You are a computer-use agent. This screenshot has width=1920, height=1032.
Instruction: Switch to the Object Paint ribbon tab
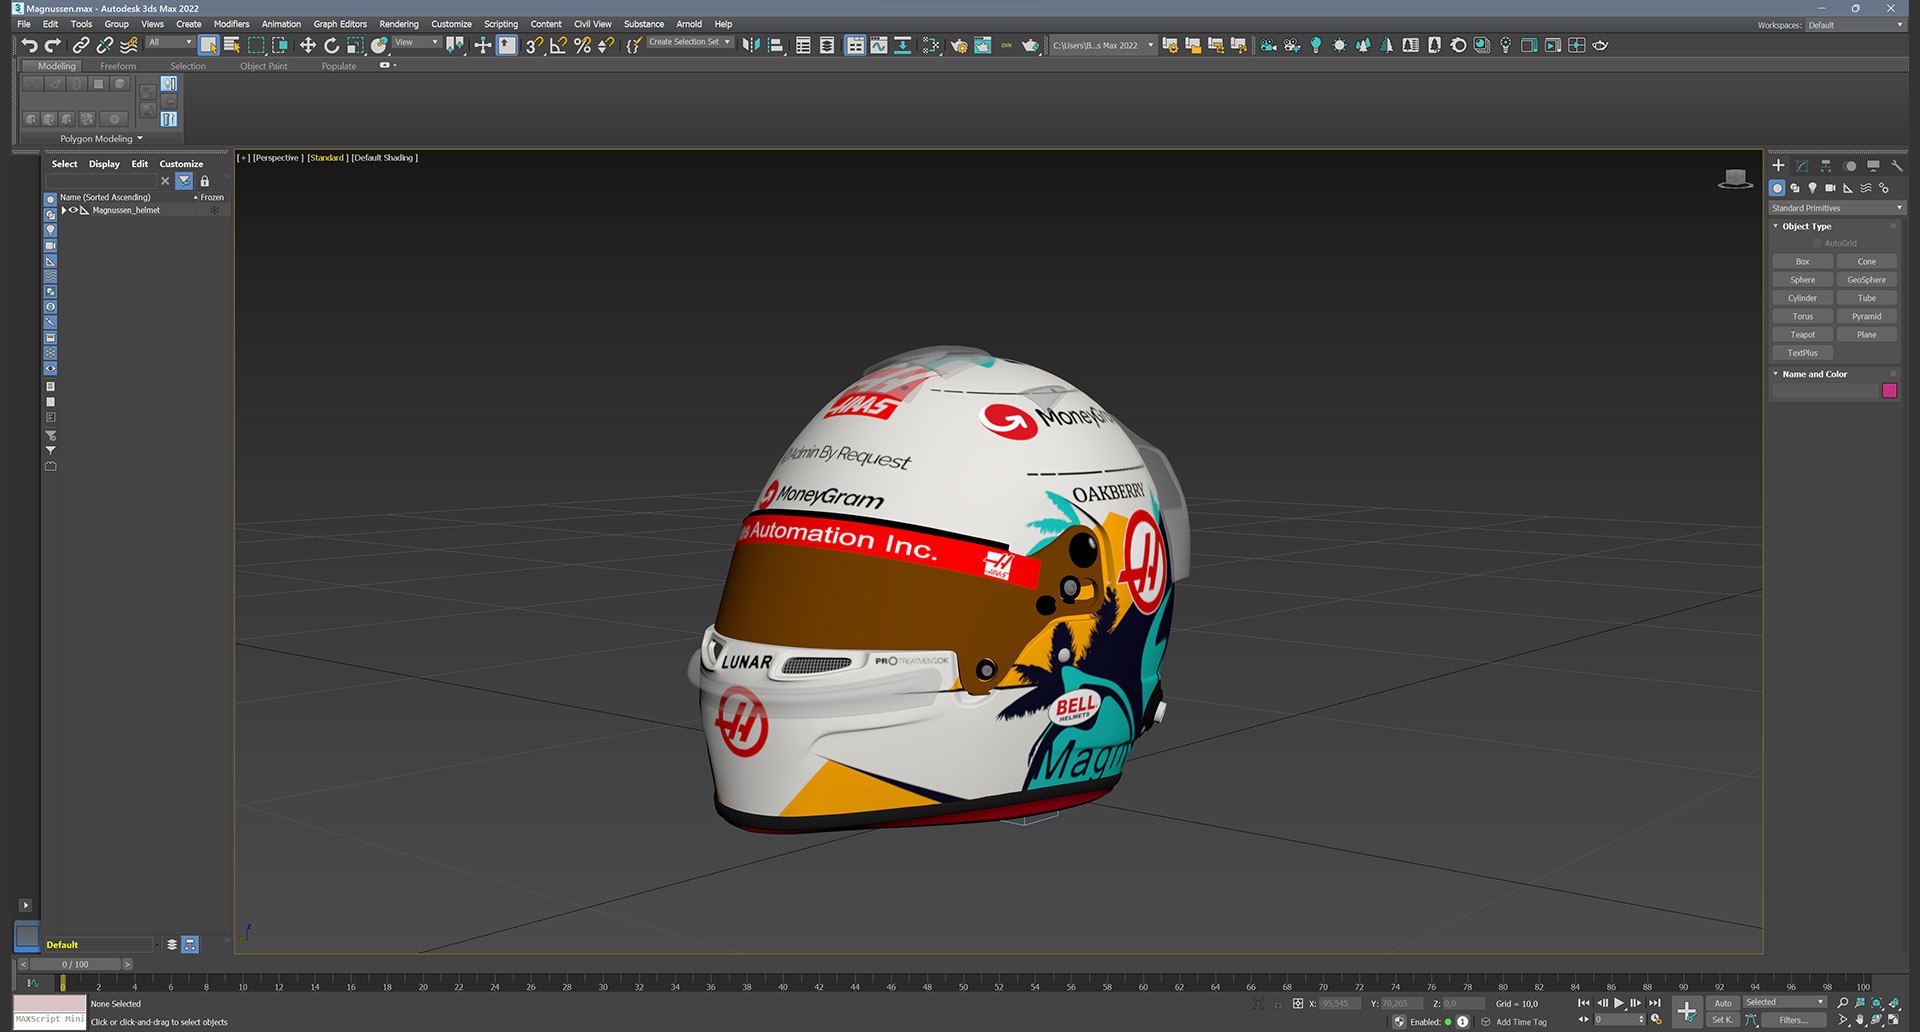pos(263,66)
